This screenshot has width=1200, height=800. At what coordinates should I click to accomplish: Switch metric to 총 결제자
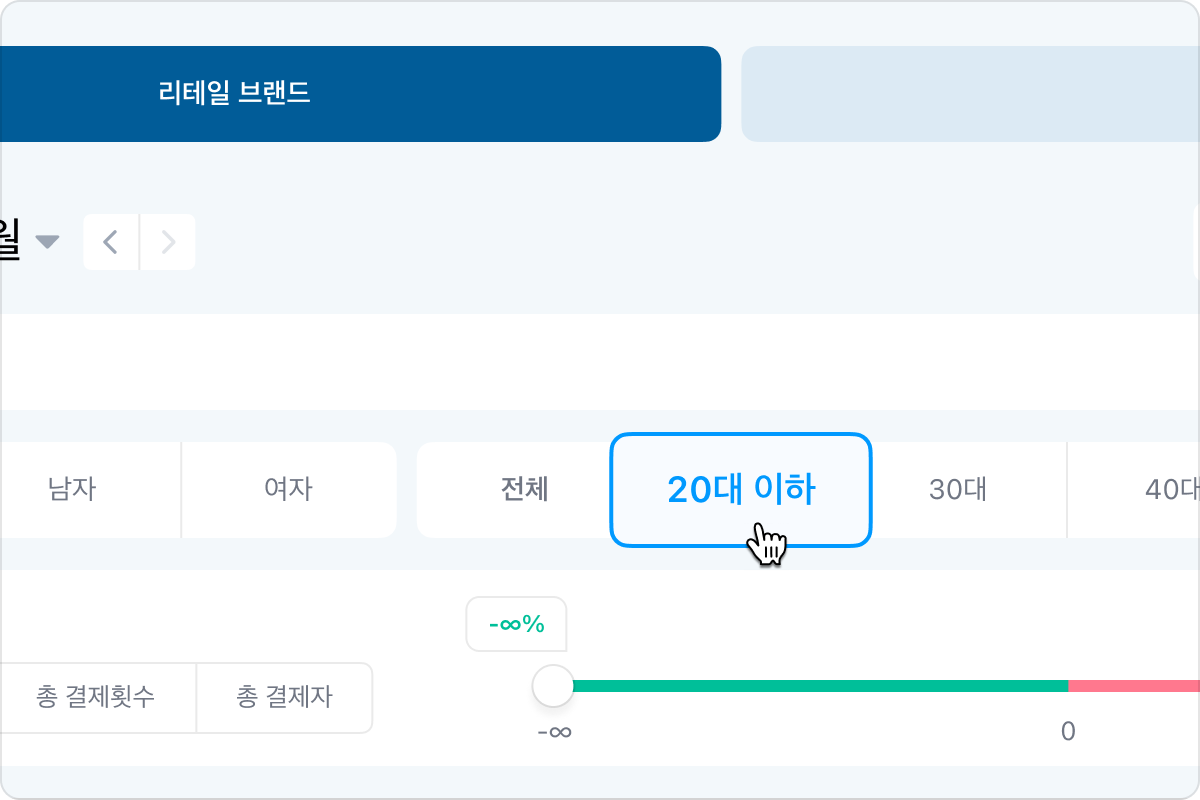pyautogui.click(x=284, y=697)
